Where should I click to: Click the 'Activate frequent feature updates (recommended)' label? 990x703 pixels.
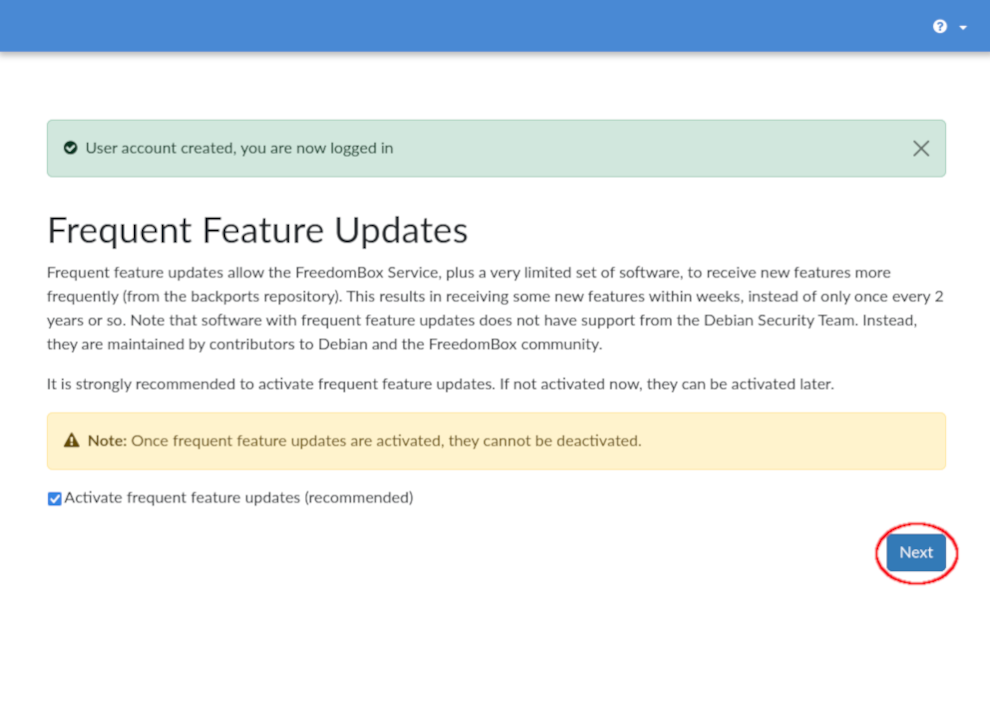[x=238, y=497]
